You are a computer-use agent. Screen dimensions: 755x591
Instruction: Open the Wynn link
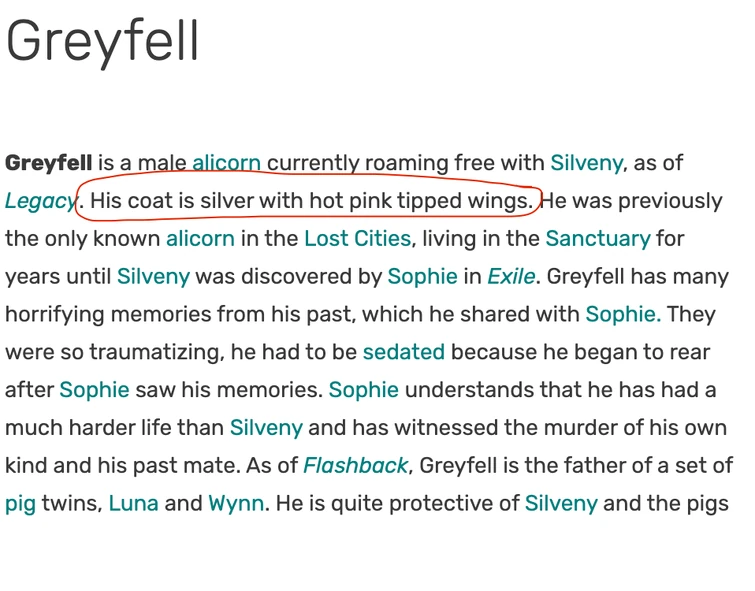(236, 503)
